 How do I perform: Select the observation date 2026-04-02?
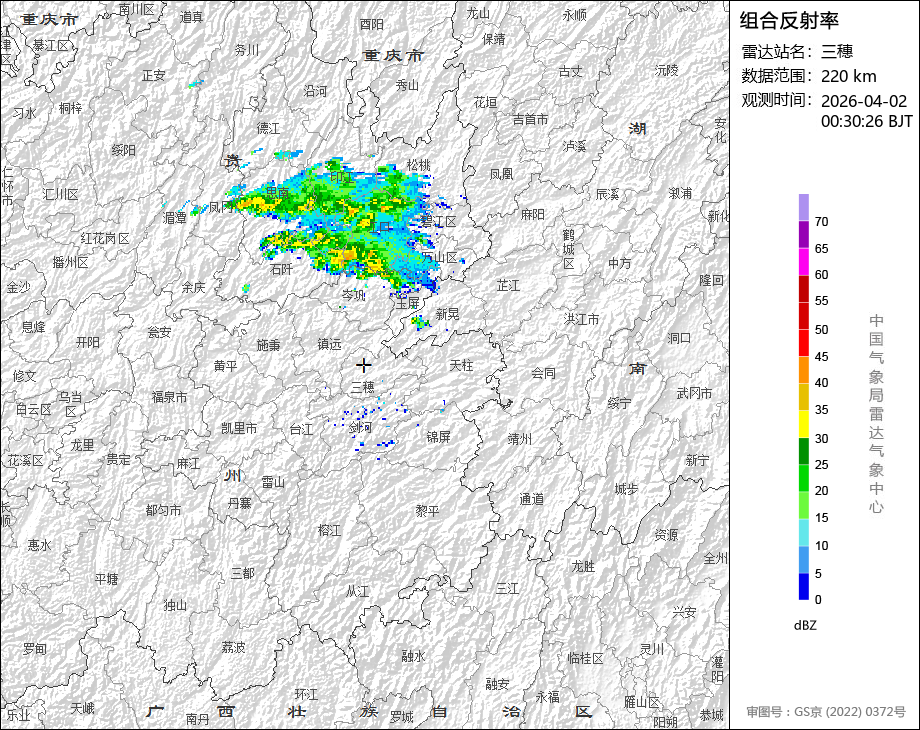(864, 101)
